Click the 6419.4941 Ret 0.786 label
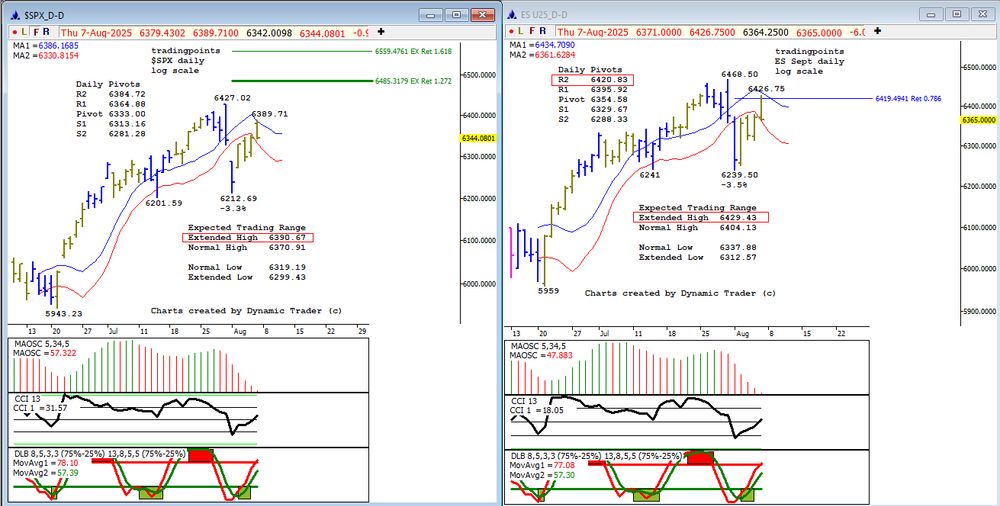Viewport: 1000px width, 506px height. (x=909, y=99)
